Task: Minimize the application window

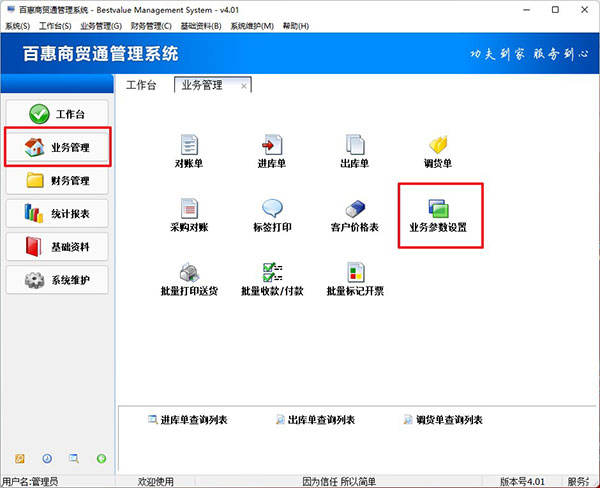Action: (527, 10)
